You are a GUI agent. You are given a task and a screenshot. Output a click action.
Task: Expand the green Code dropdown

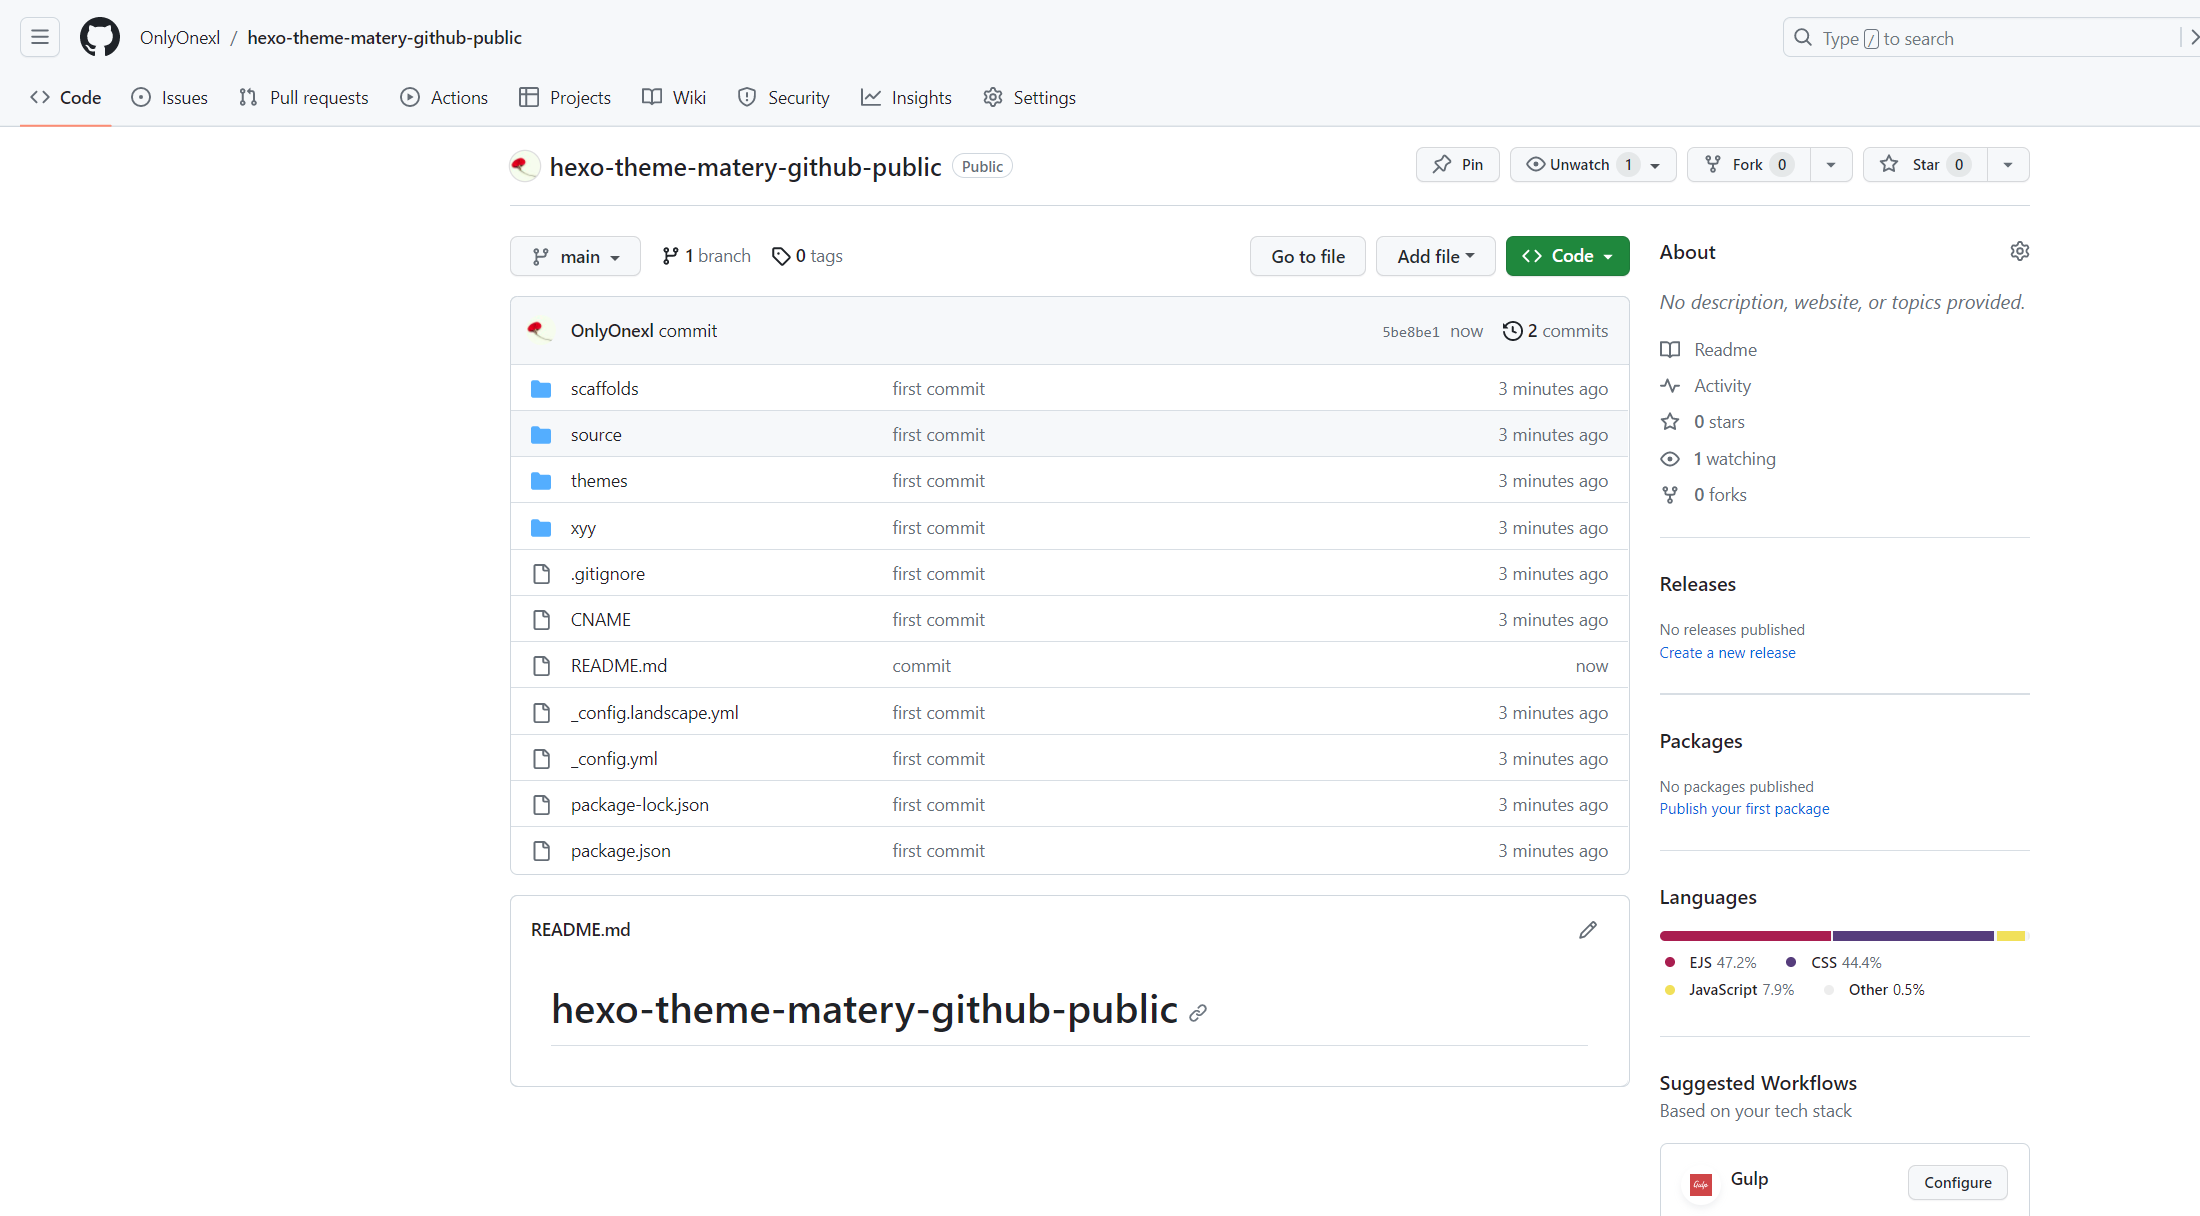(x=1567, y=256)
